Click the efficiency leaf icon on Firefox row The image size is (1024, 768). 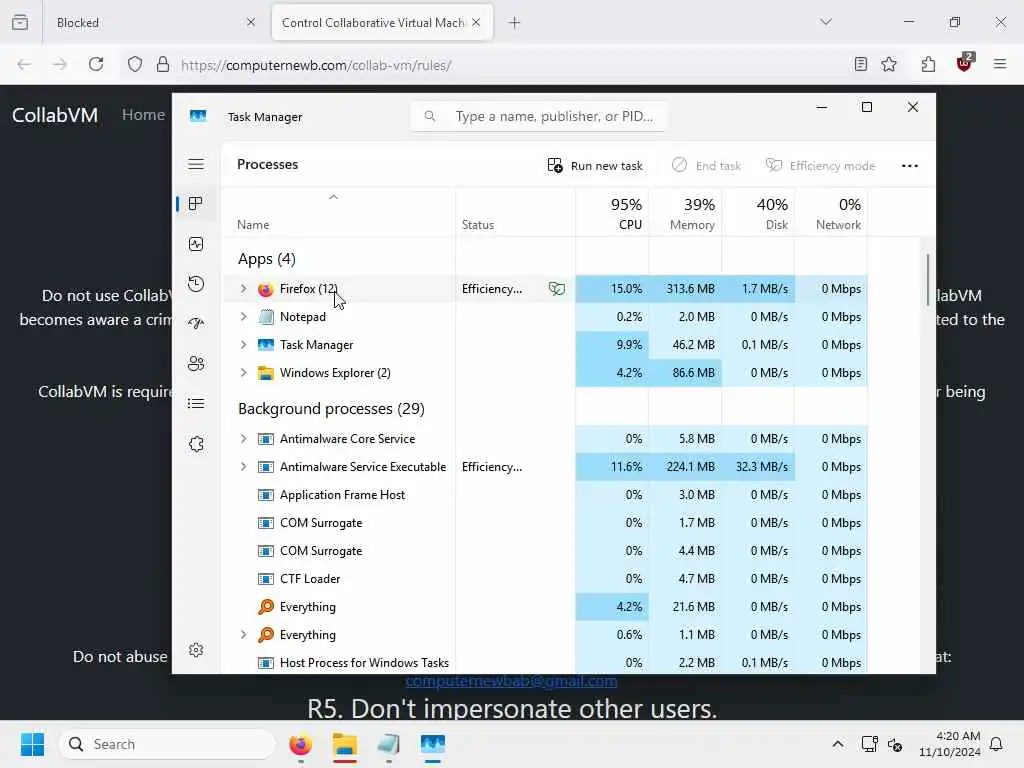[556, 289]
